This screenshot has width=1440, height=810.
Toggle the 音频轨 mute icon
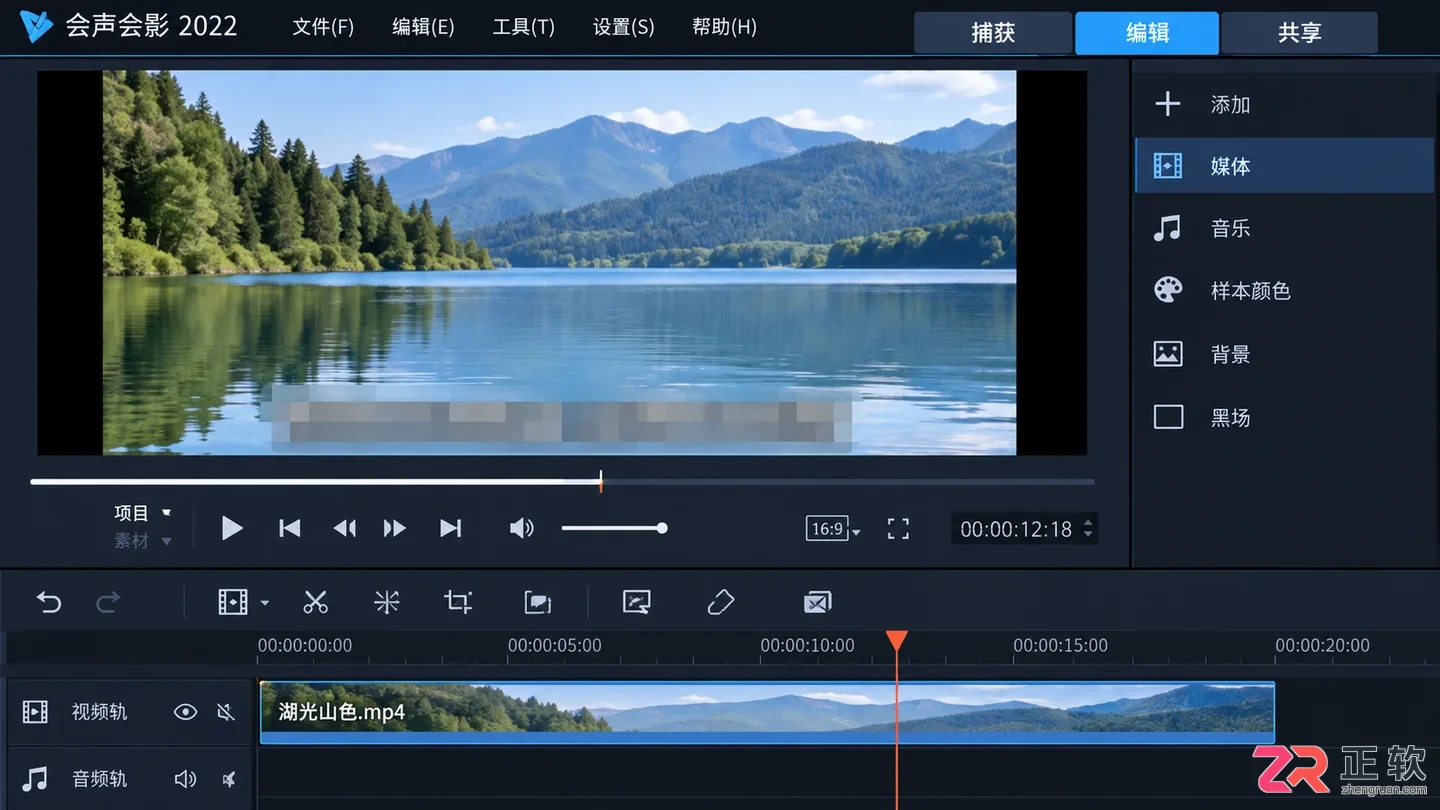coord(229,779)
